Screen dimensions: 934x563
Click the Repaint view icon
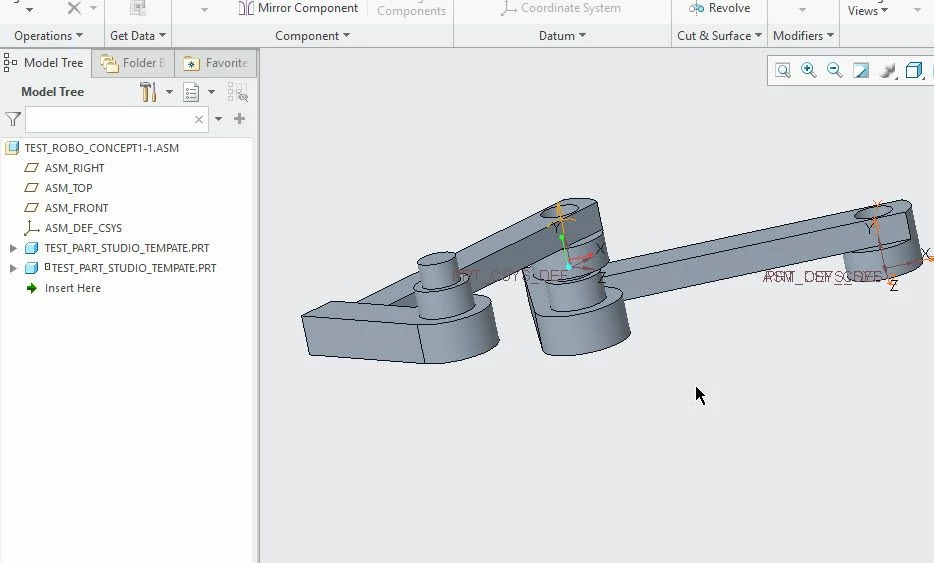pyautogui.click(x=861, y=70)
